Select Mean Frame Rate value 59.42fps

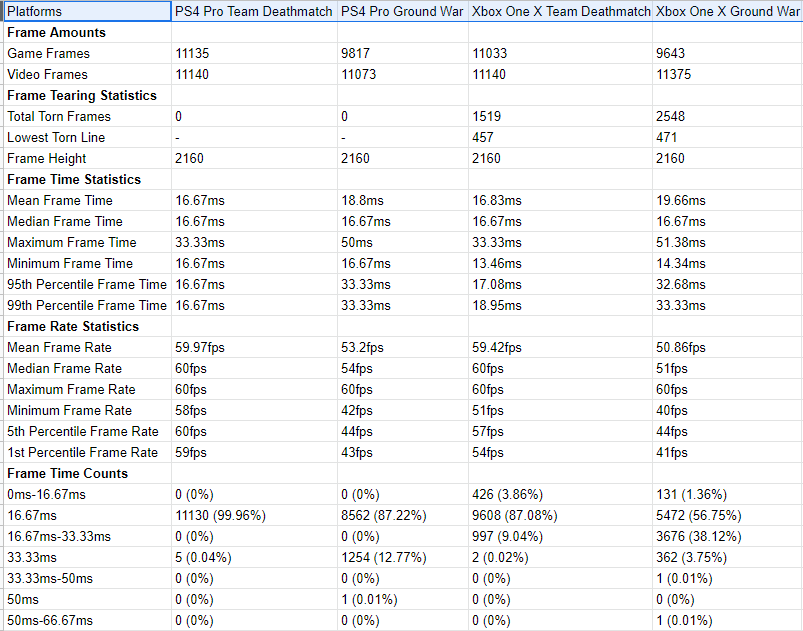click(497, 347)
